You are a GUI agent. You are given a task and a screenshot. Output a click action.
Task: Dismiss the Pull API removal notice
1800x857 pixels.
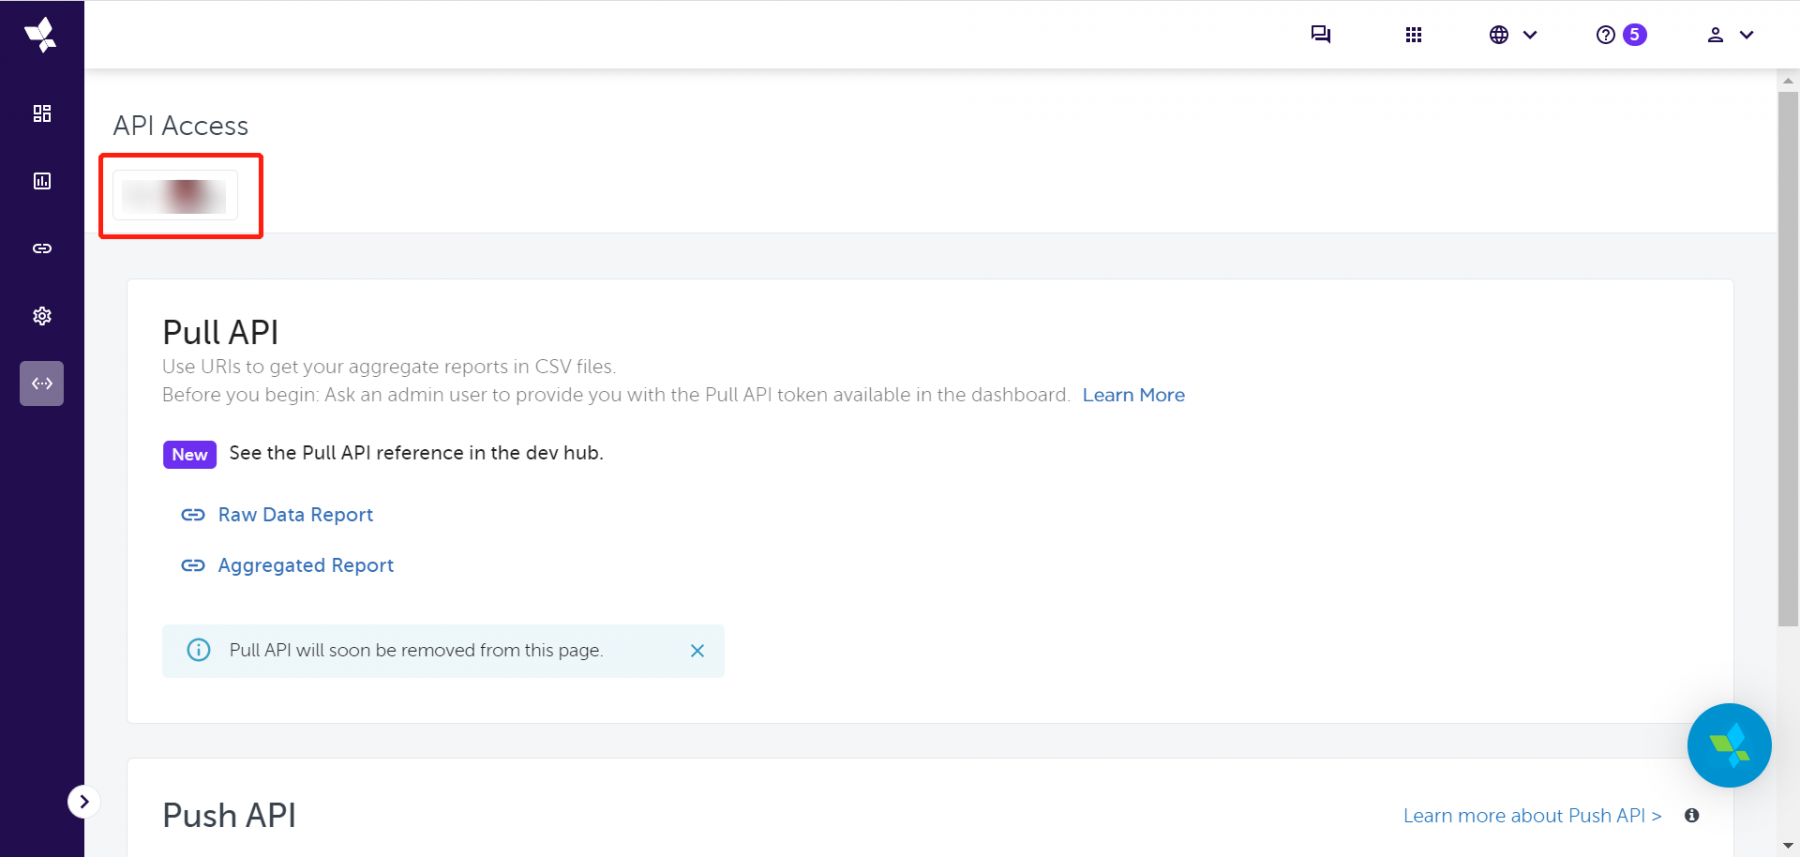point(697,651)
